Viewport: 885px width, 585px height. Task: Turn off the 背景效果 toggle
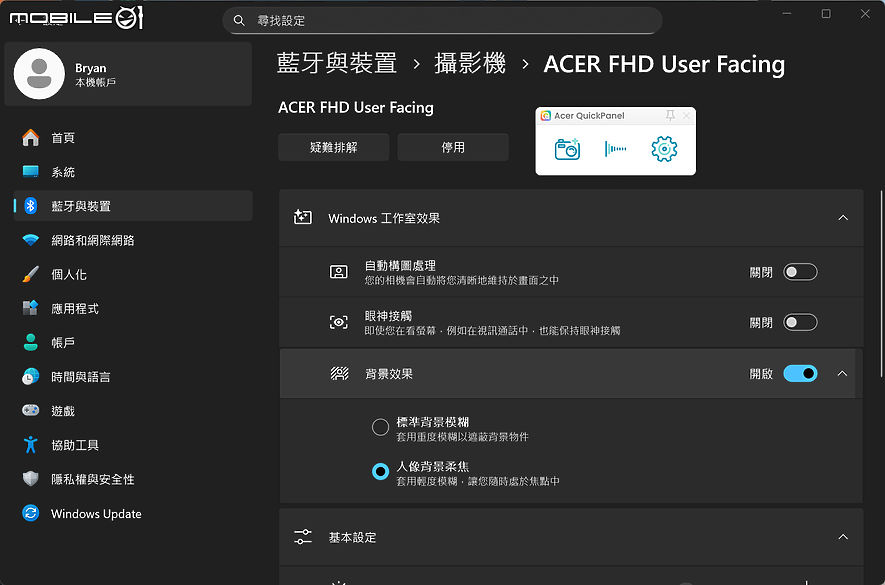pos(800,373)
